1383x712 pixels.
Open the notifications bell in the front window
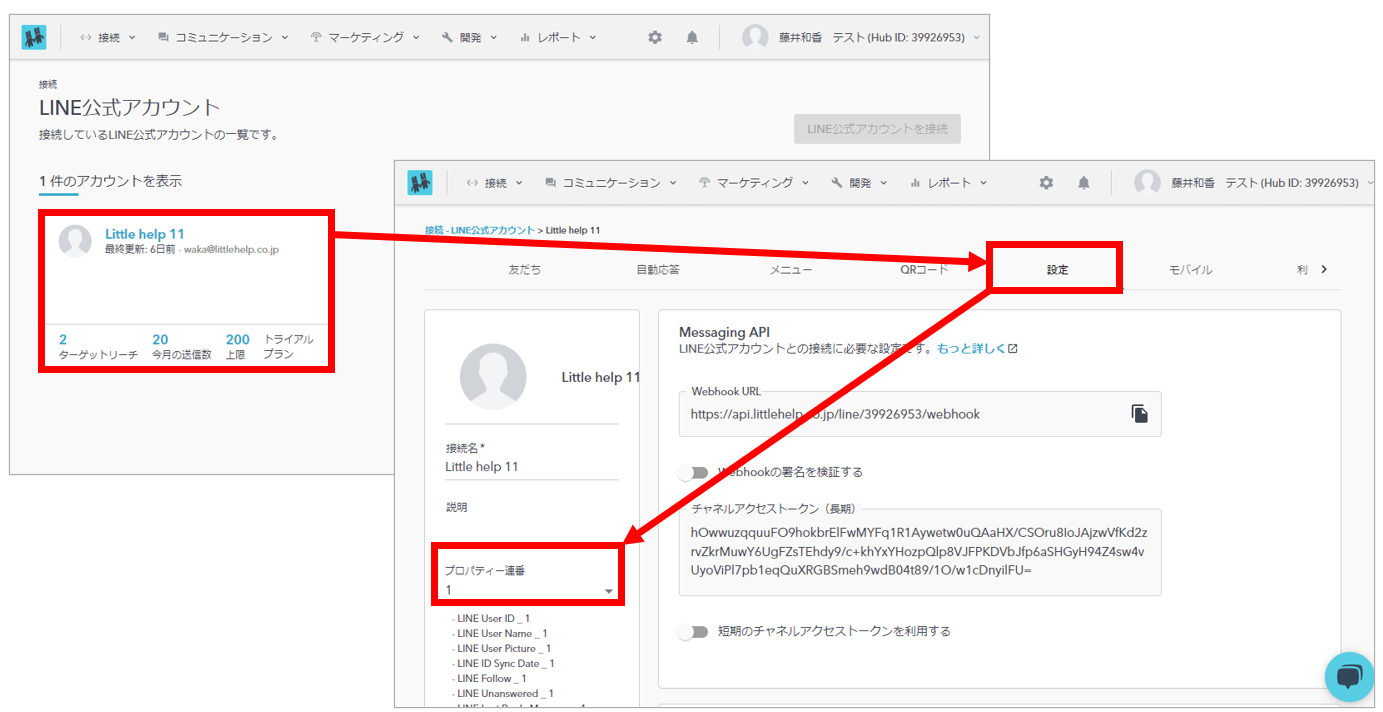click(x=1084, y=183)
